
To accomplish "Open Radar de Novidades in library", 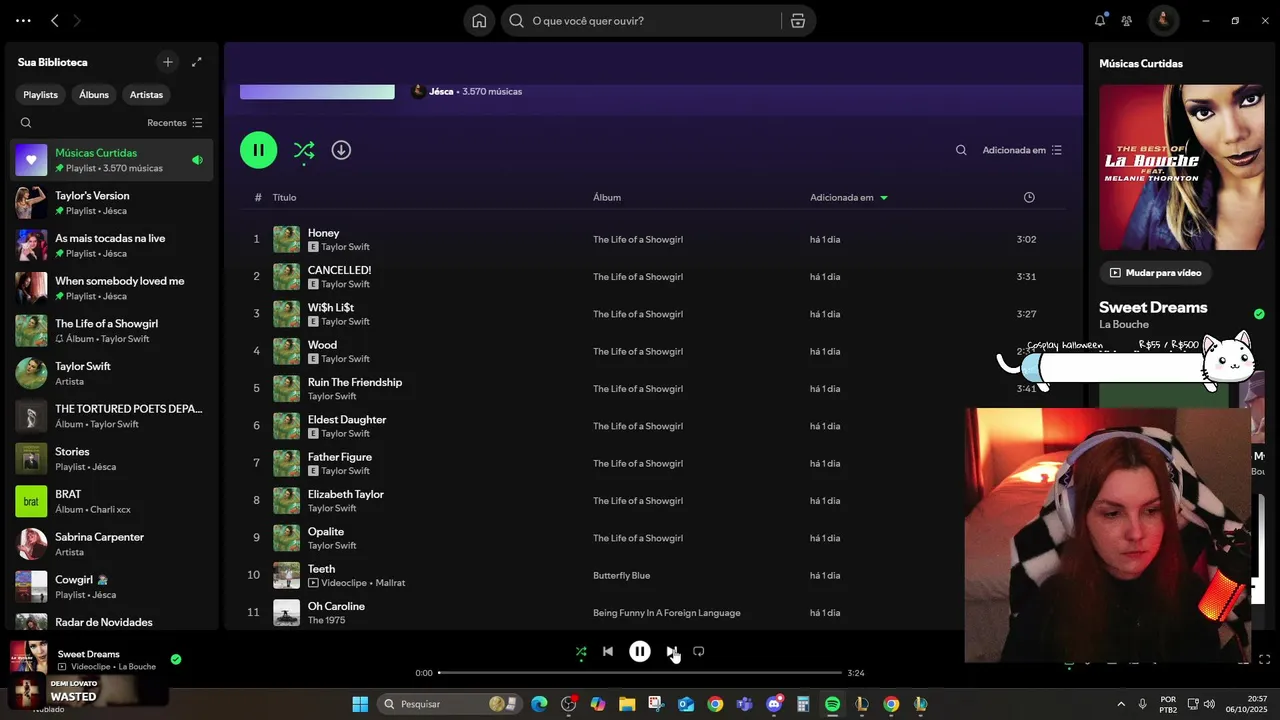I will coord(111,621).
